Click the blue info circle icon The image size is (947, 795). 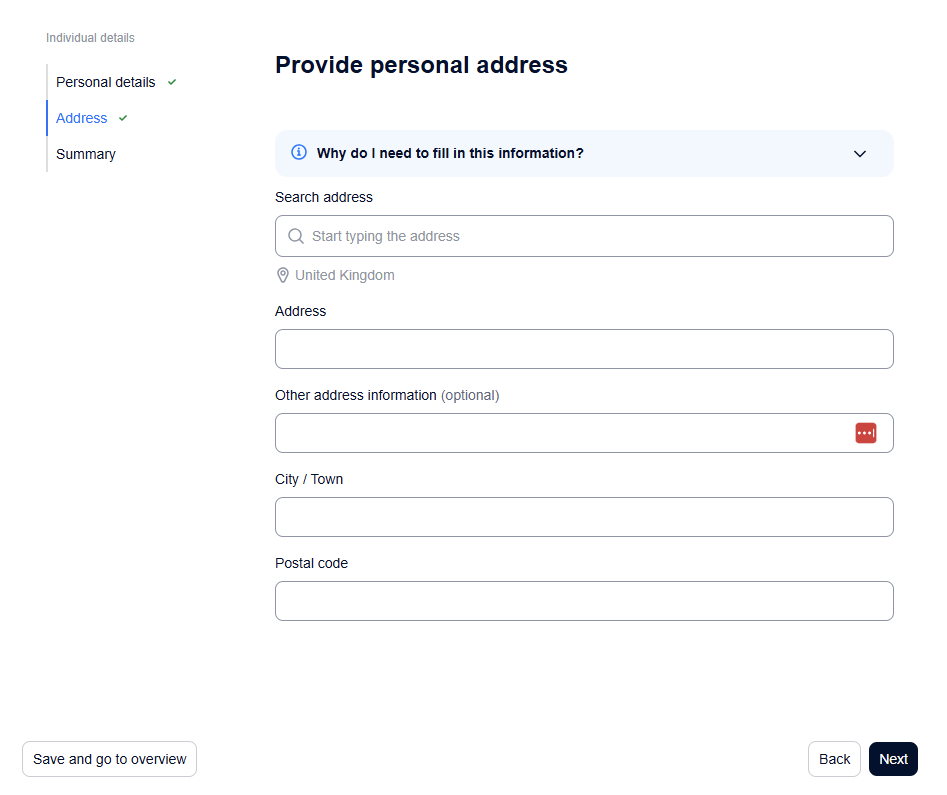click(x=299, y=152)
